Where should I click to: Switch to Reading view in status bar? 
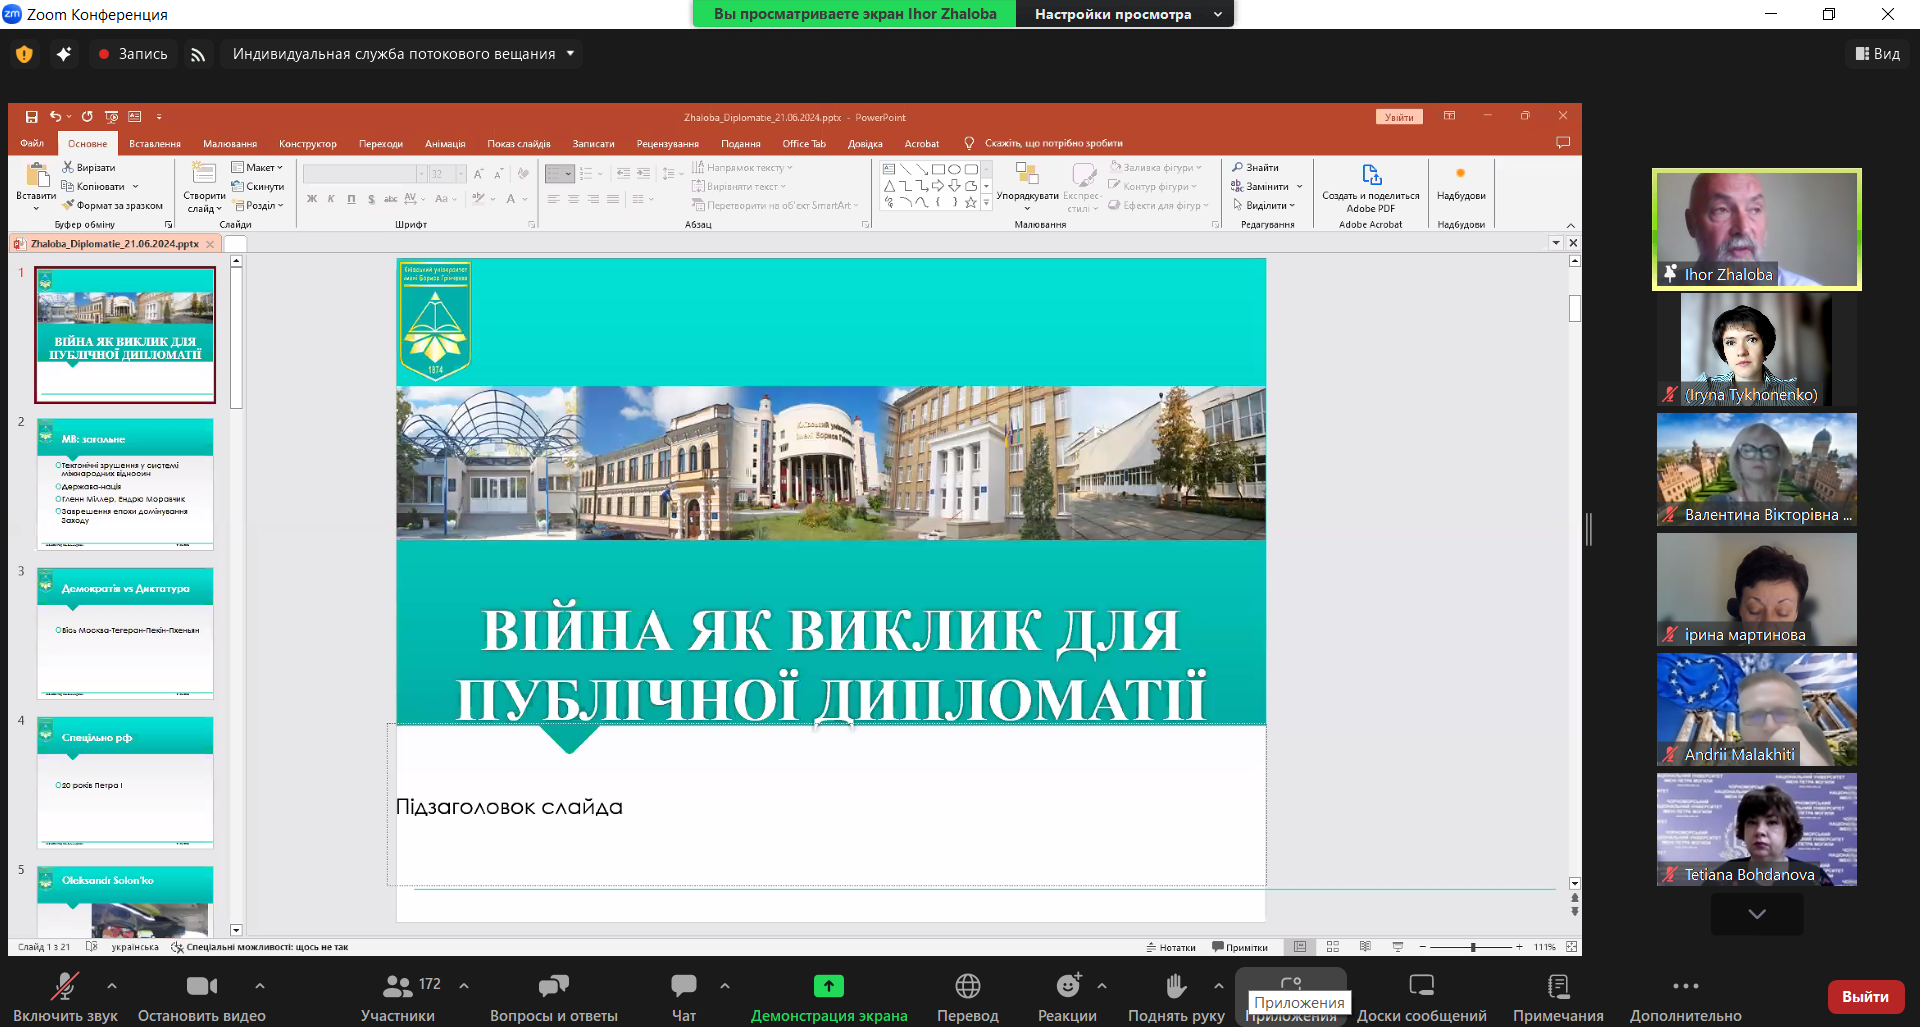(x=1365, y=946)
